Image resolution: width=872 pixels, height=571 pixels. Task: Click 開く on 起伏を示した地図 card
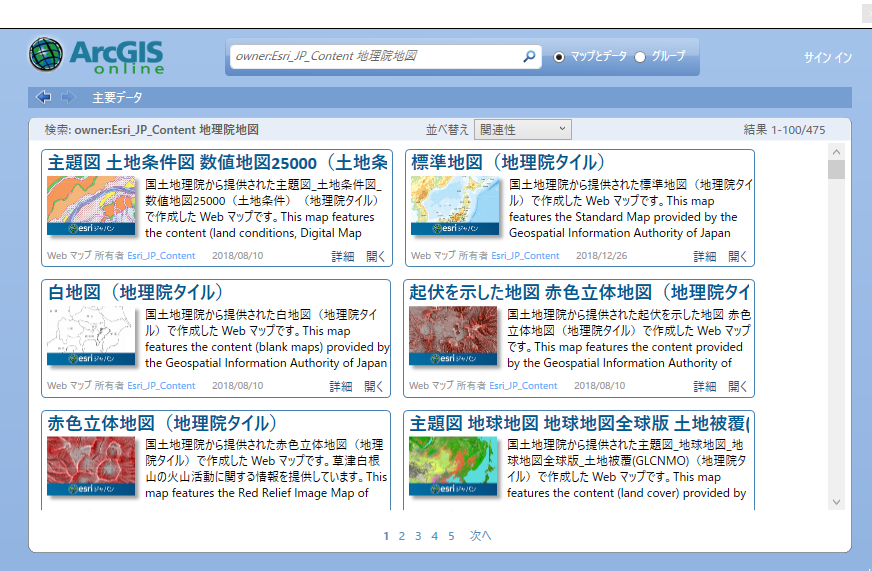coord(737,386)
